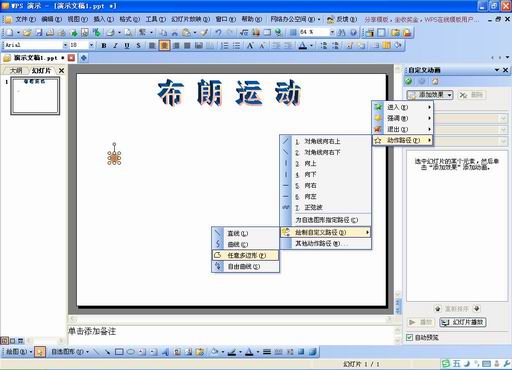Viewport: 512px width, 370px height.
Task: Select slide 1 thumbnail
Action: (35, 96)
